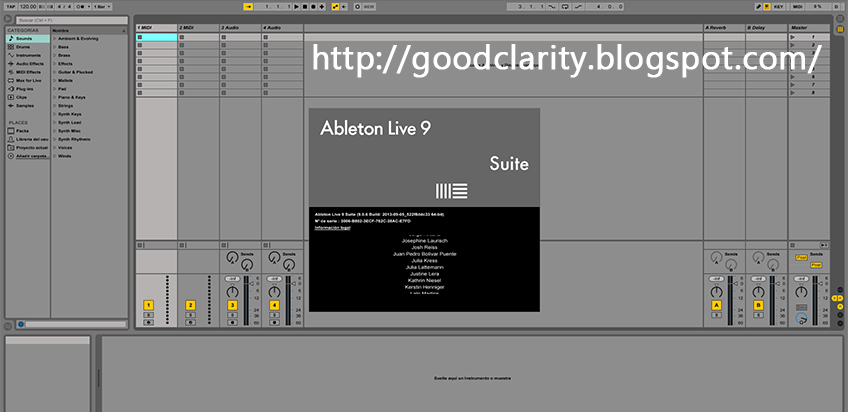The width and height of the screenshot is (848, 412).
Task: Expand the Bass folder
Action: 55,47
